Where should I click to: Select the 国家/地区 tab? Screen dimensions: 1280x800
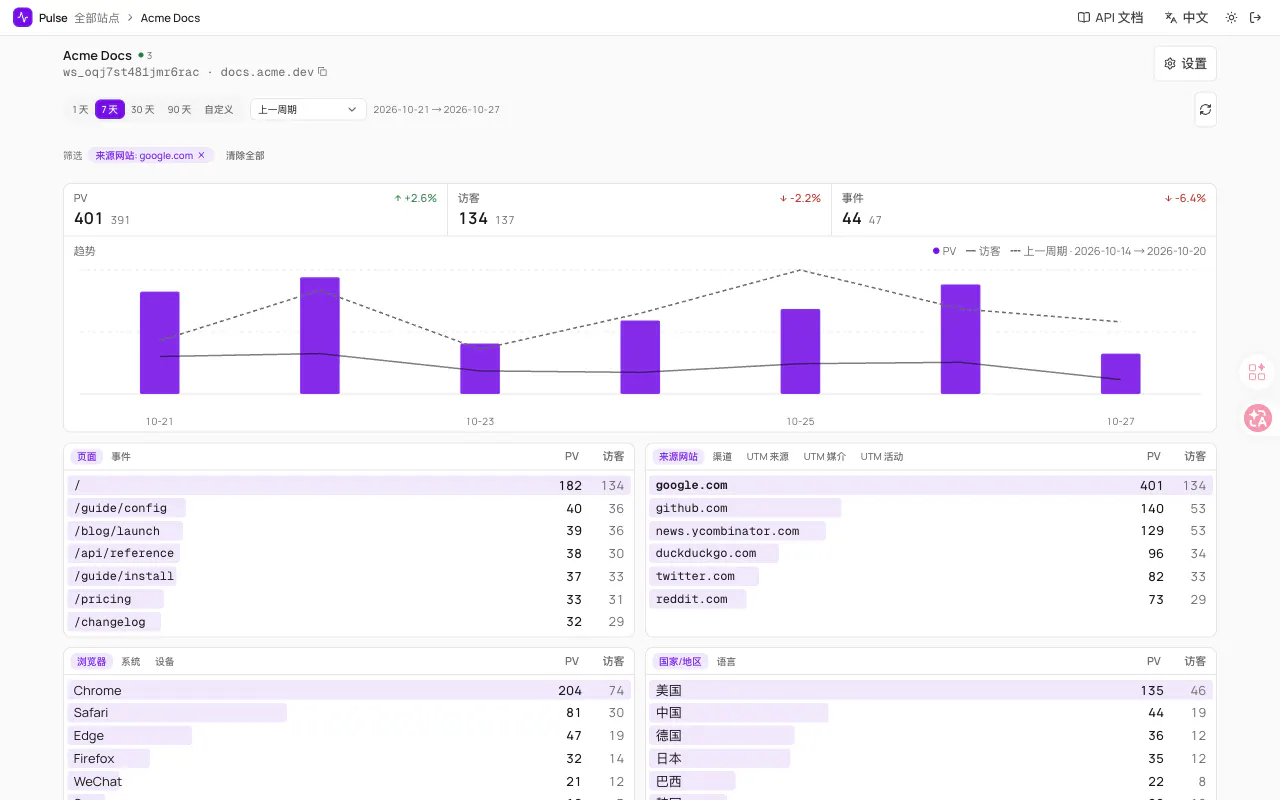(x=680, y=661)
